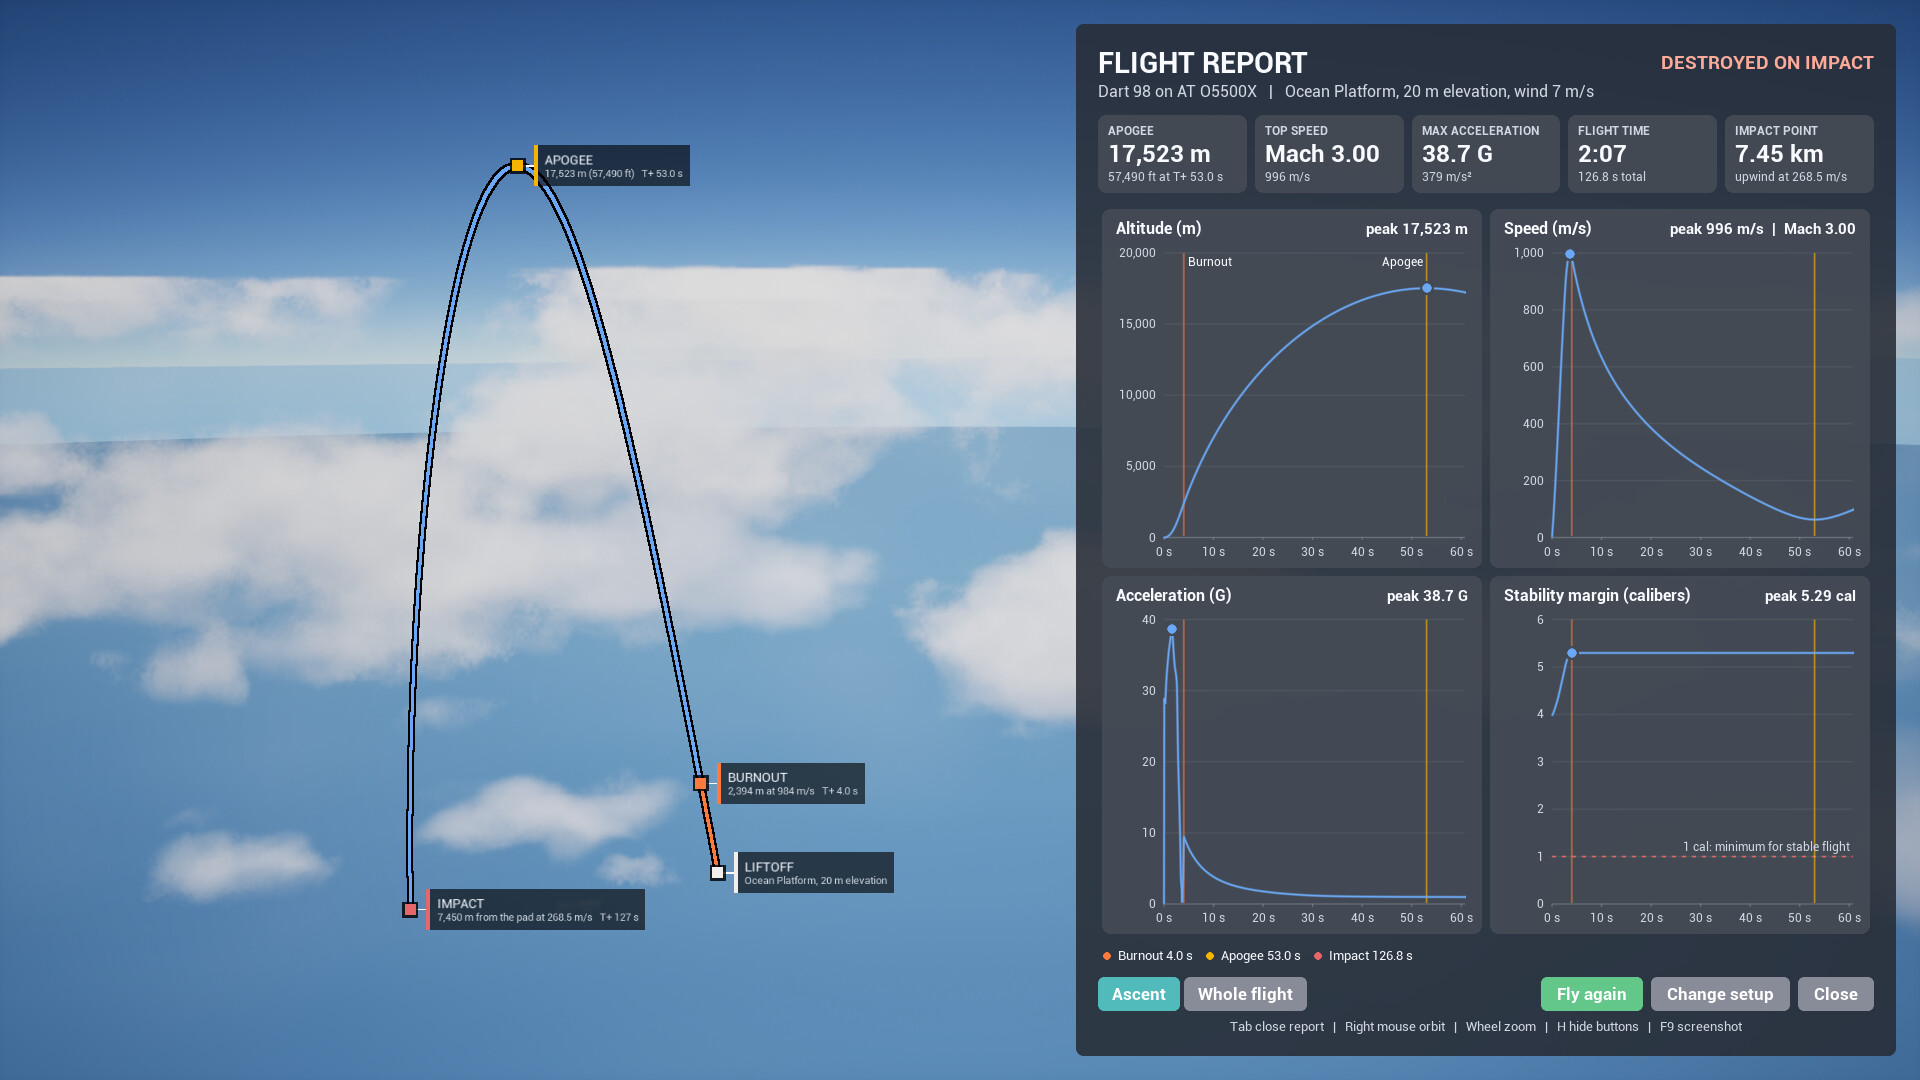Click the Altitude (m) chart title
The height and width of the screenshot is (1080, 1920).
(1158, 229)
